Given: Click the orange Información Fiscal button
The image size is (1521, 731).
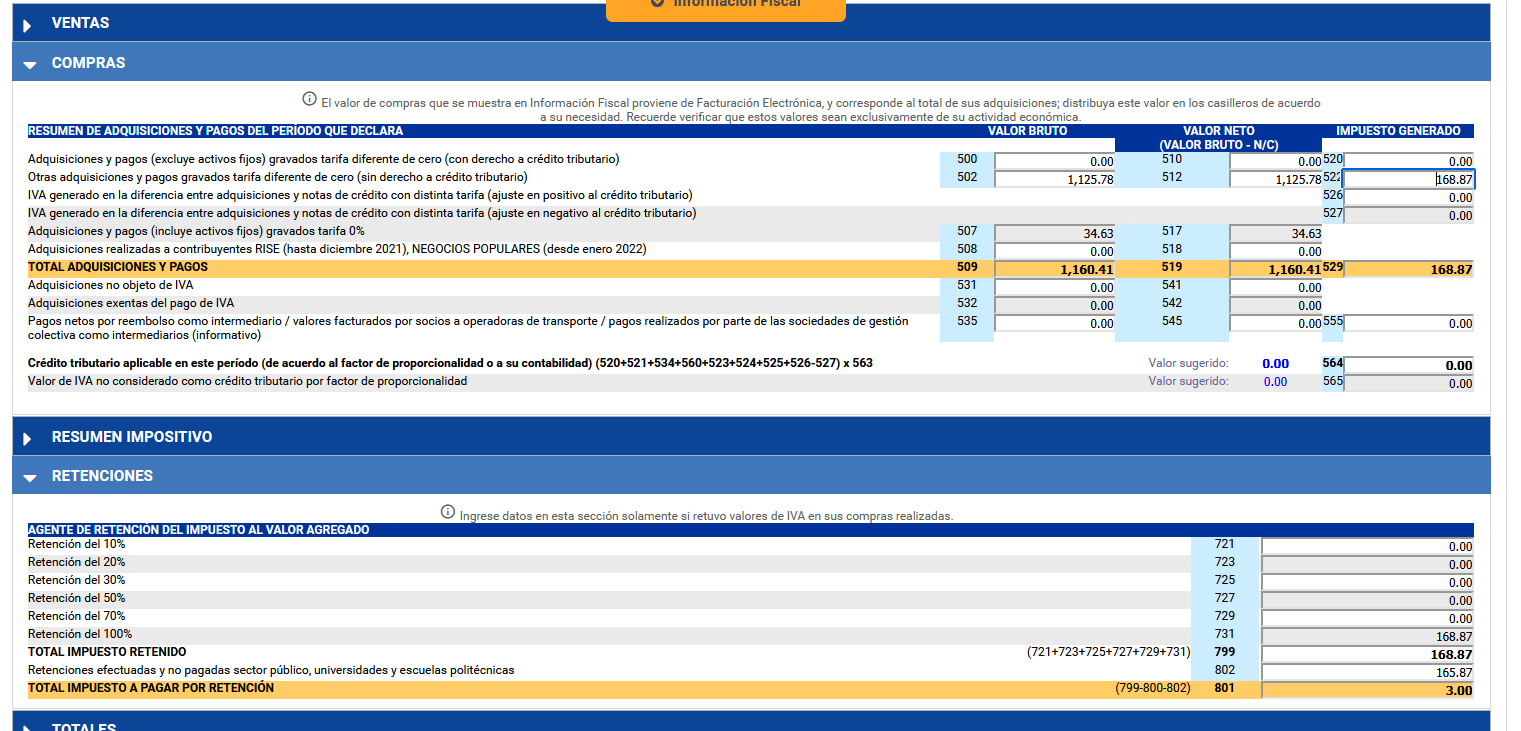Looking at the screenshot, I should 725,6.
